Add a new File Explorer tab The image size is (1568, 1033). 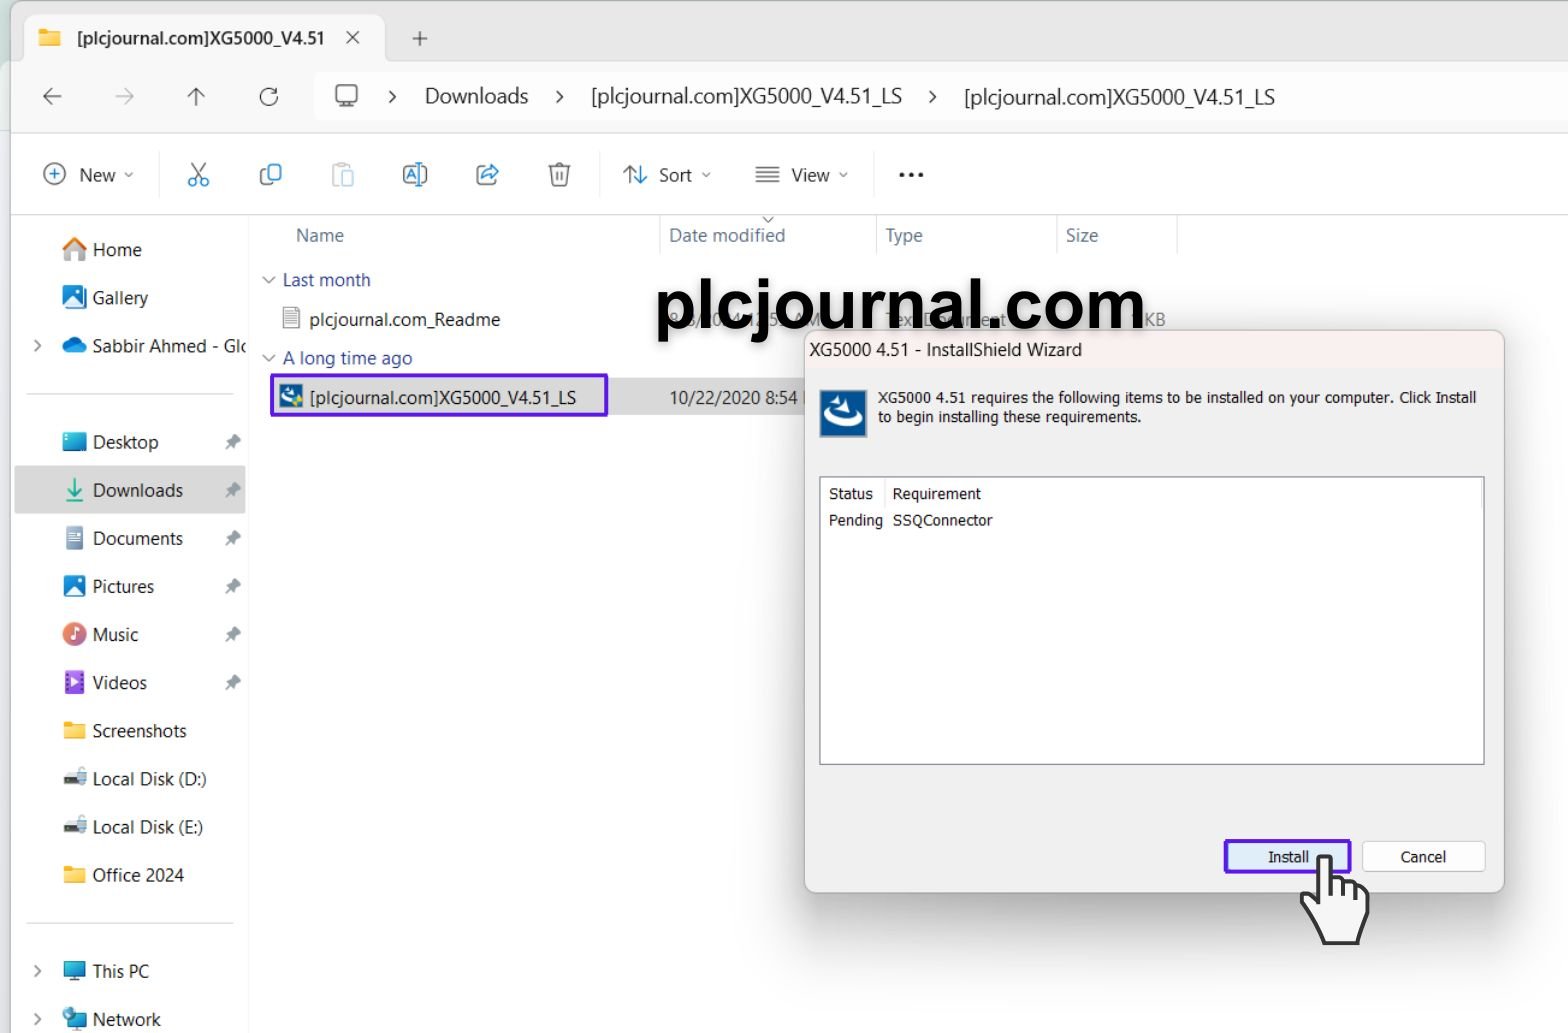pos(420,38)
